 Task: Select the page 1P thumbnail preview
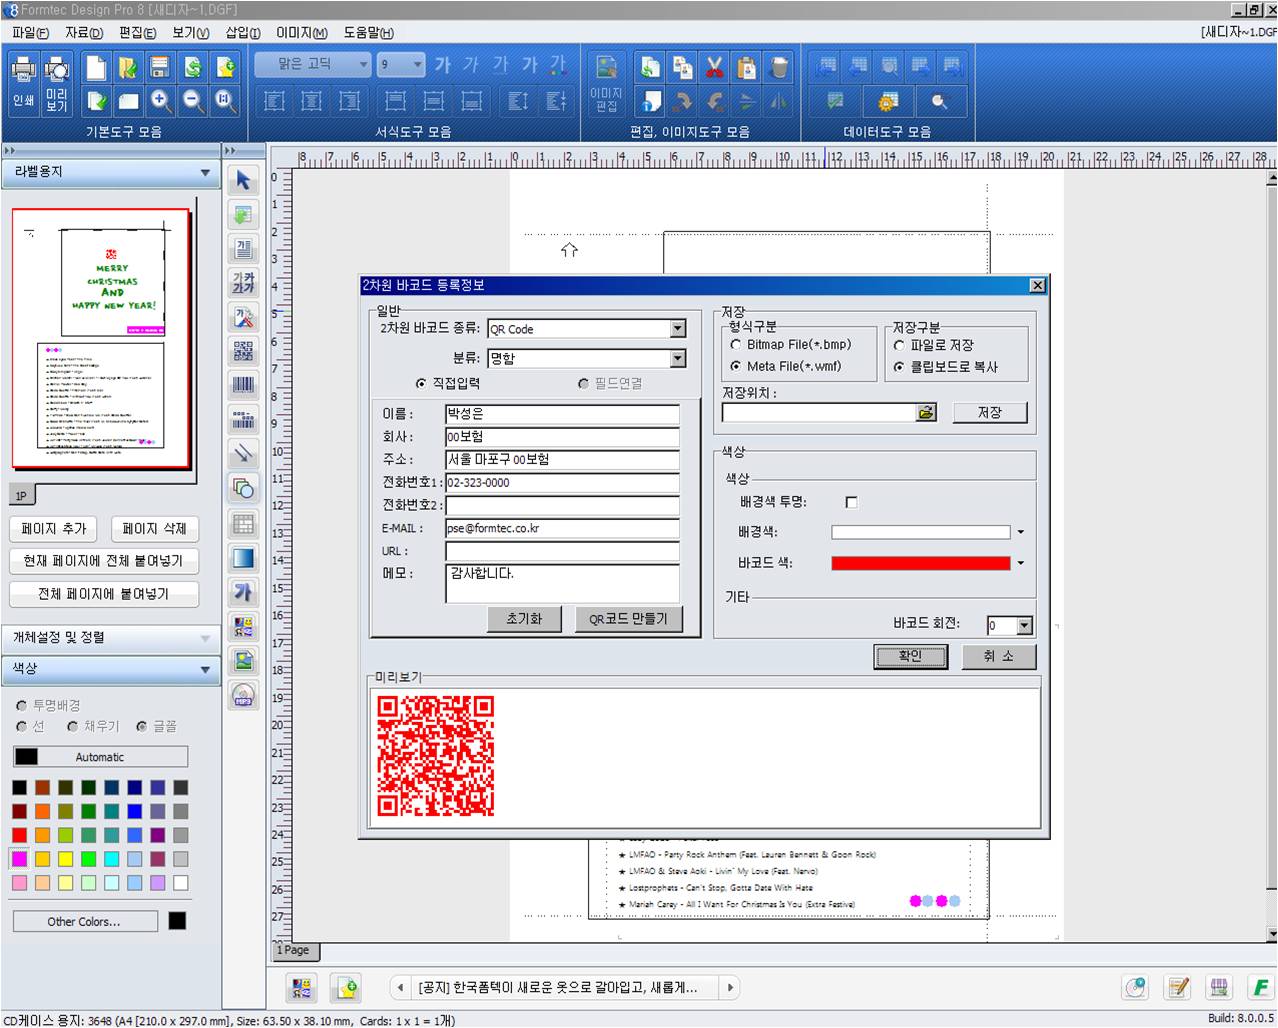point(101,338)
